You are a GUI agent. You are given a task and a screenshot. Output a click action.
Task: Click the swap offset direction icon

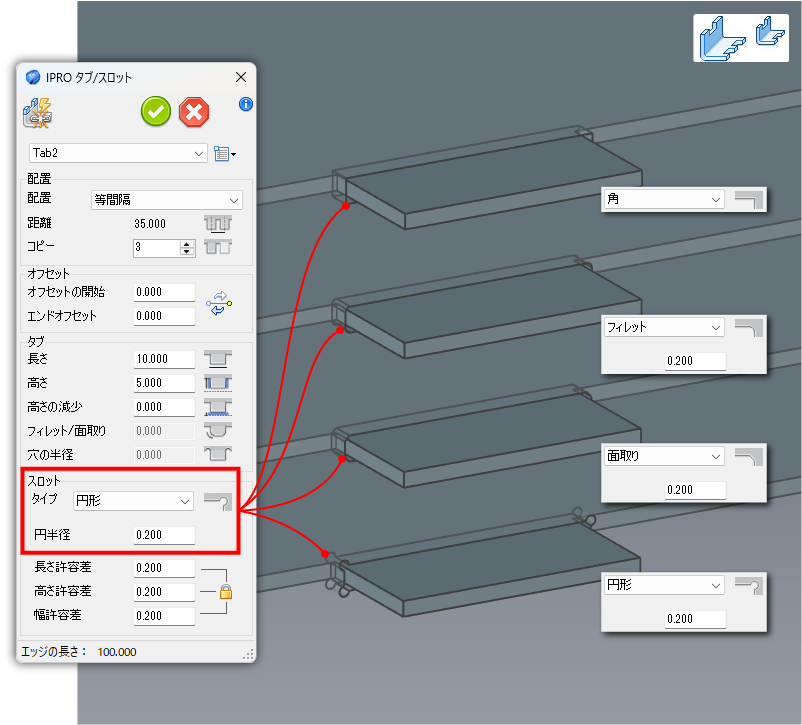(219, 303)
